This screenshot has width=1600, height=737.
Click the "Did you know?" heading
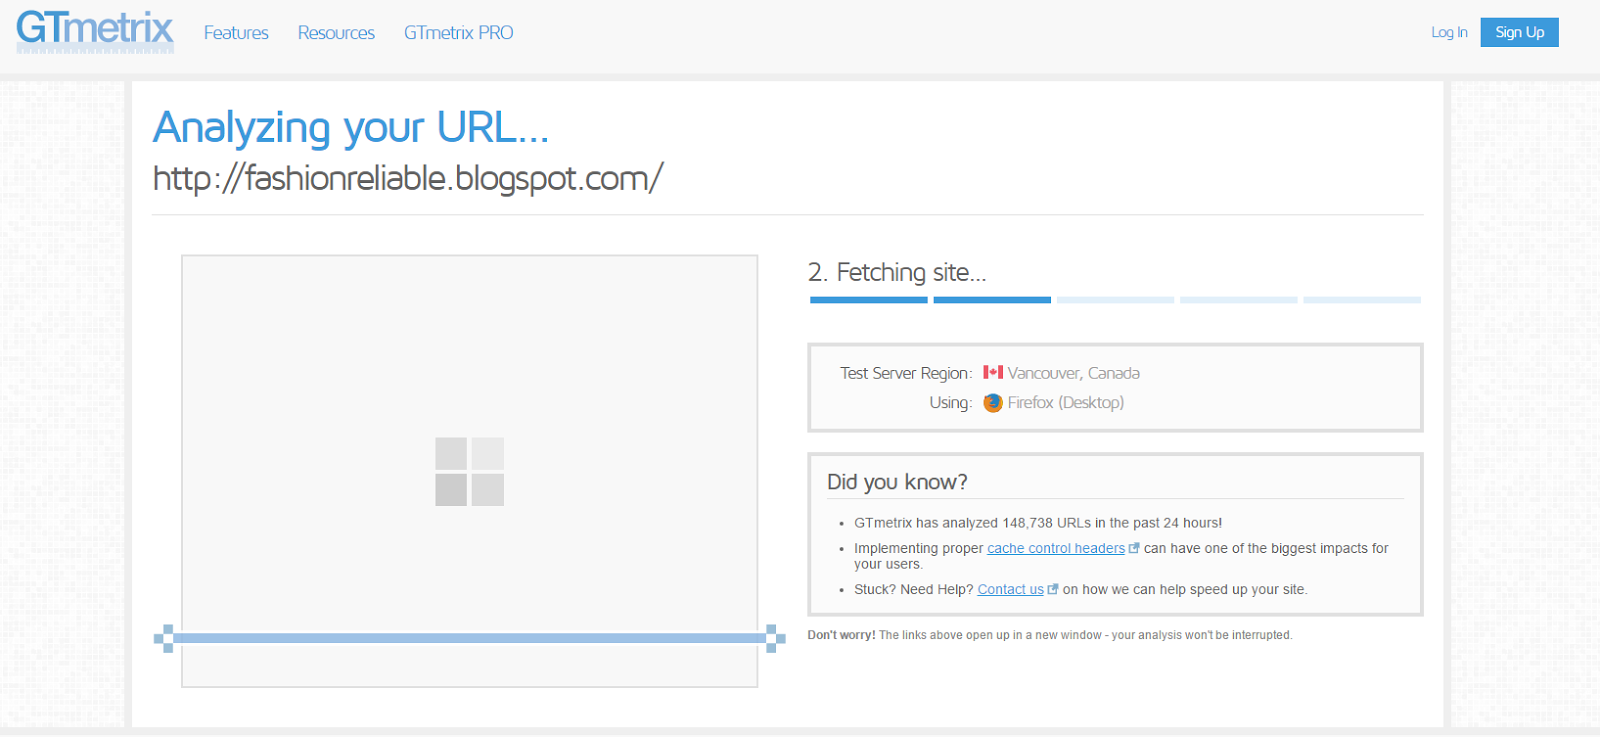point(897,482)
